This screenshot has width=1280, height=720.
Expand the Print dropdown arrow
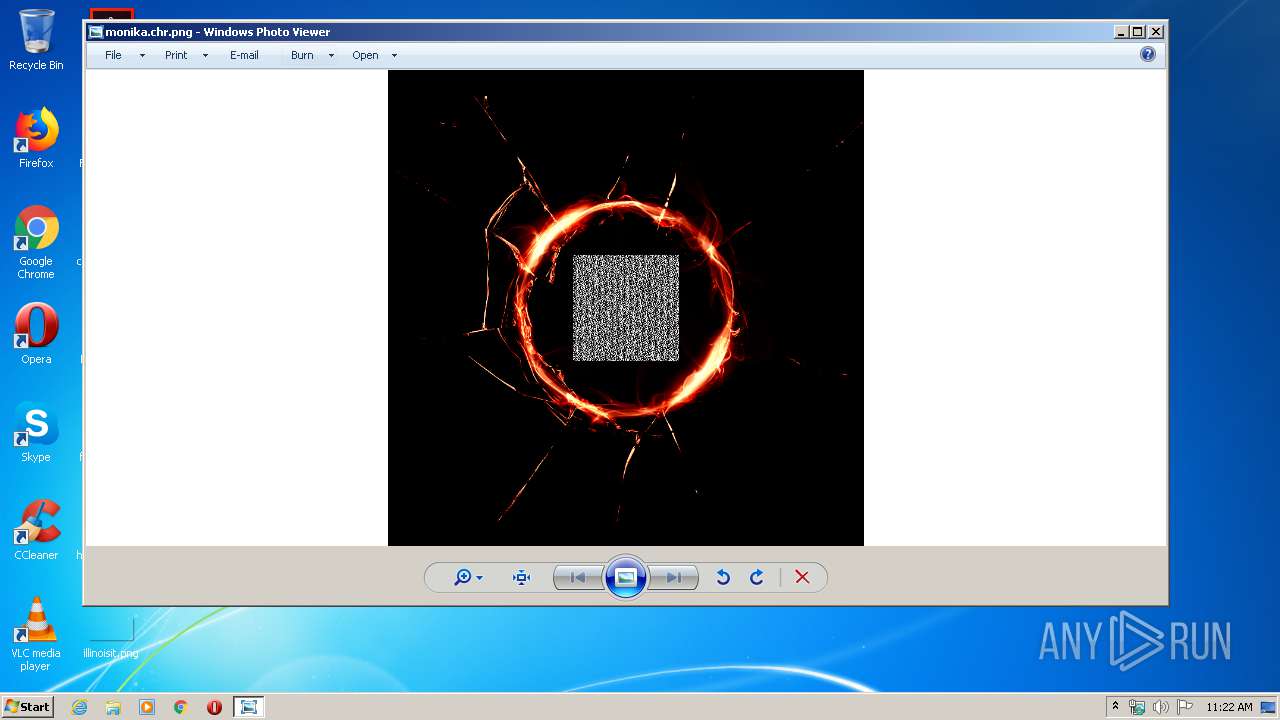pos(205,56)
